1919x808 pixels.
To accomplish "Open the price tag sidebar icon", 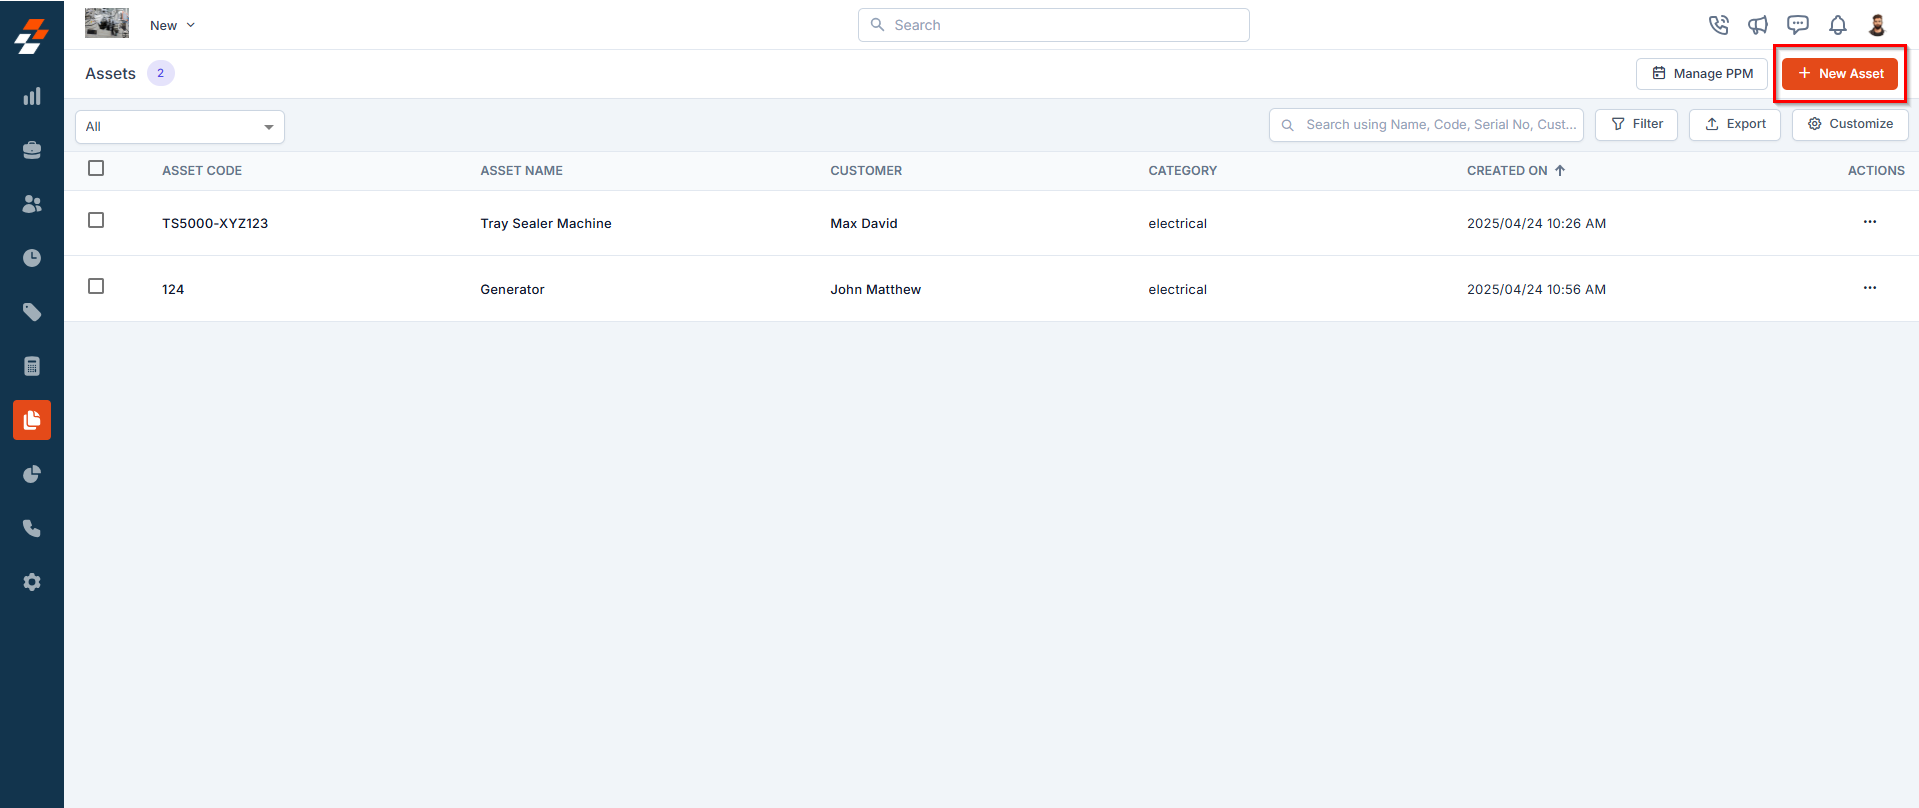I will (x=32, y=312).
